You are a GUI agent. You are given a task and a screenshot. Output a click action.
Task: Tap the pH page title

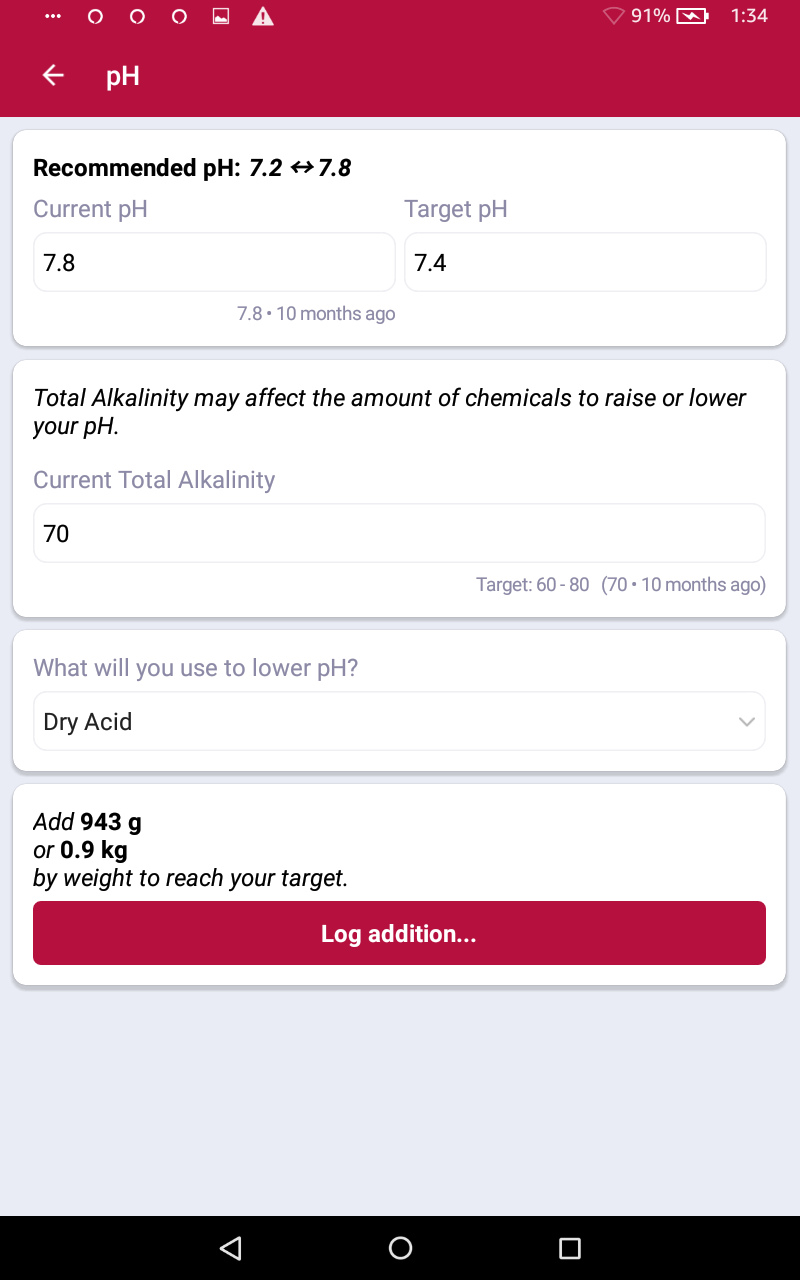[123, 76]
